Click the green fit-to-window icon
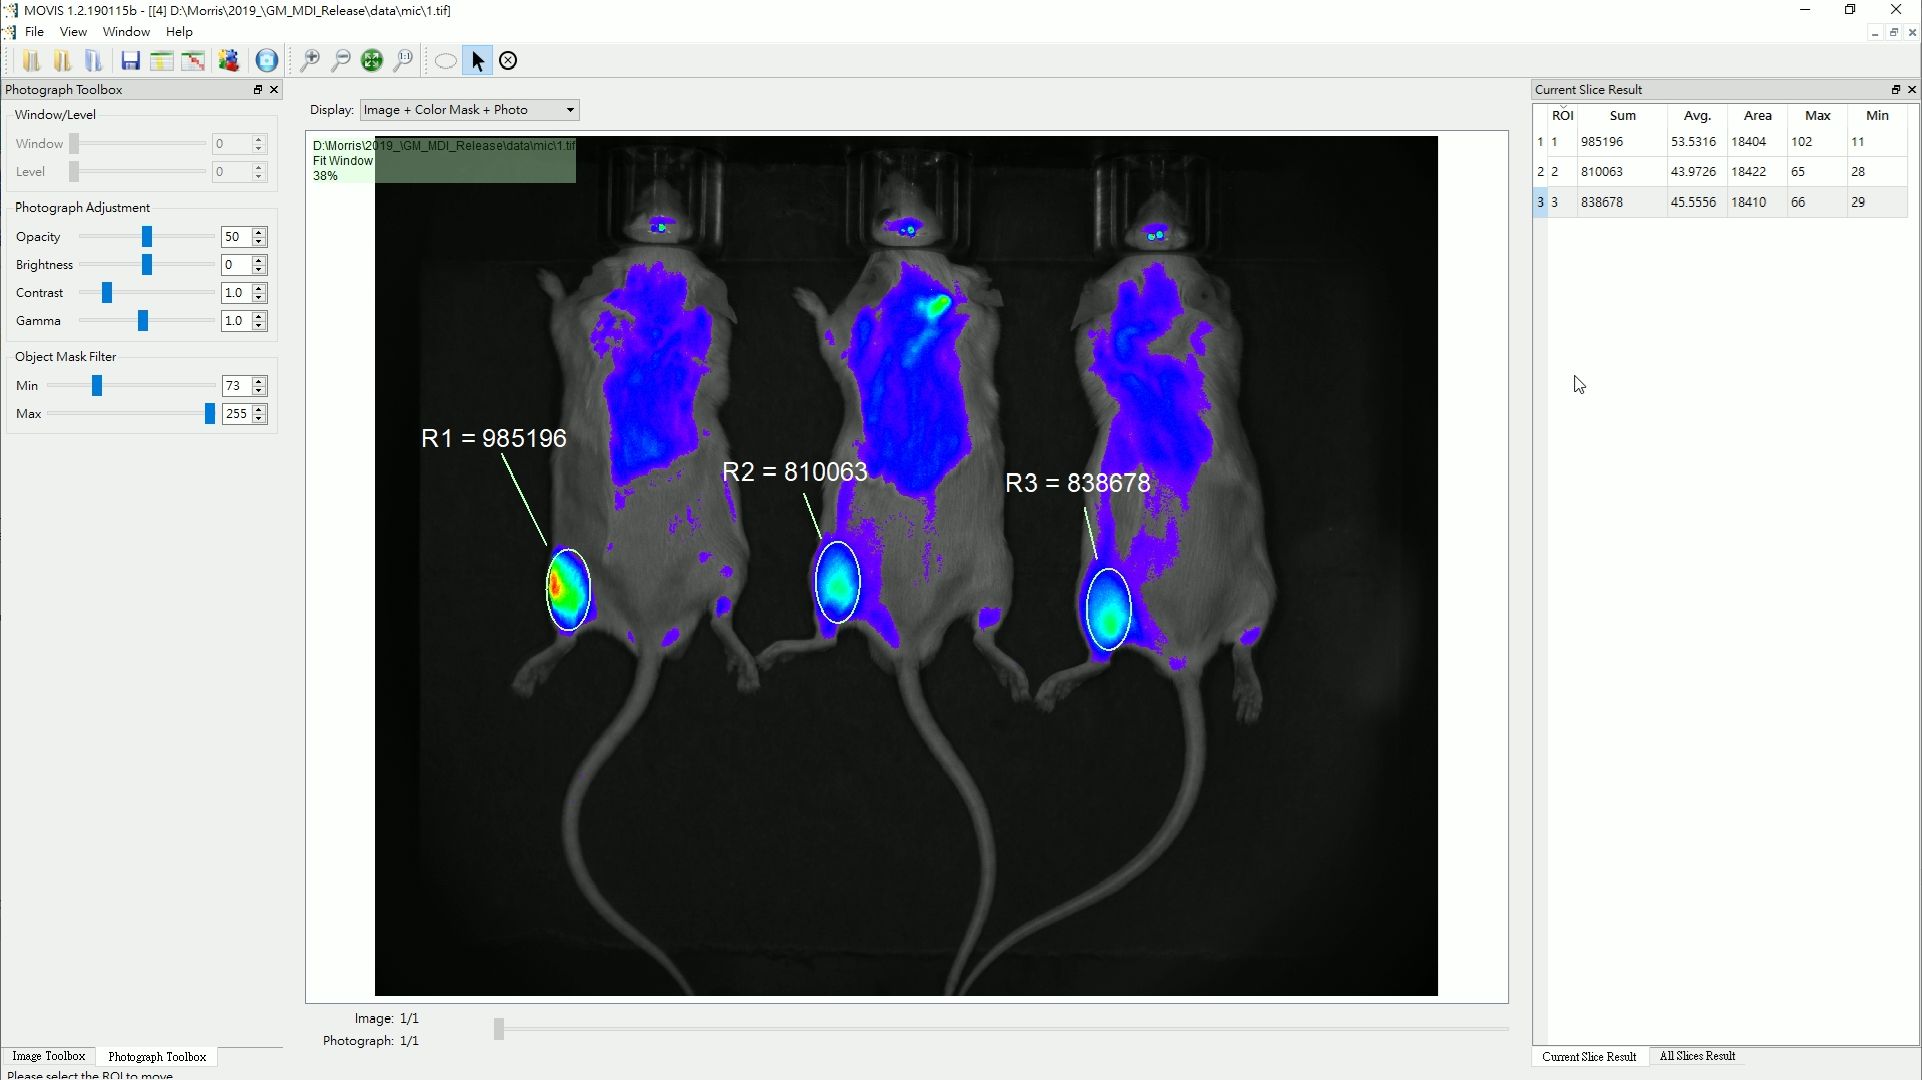1922x1080 pixels. pos(372,61)
